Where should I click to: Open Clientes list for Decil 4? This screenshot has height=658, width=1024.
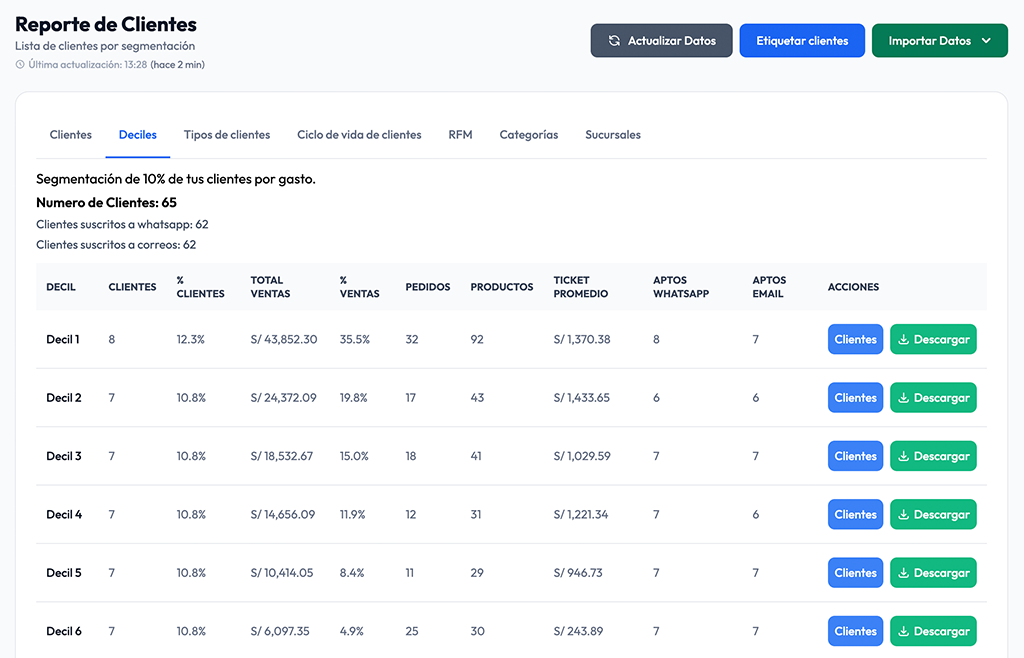click(x=855, y=515)
